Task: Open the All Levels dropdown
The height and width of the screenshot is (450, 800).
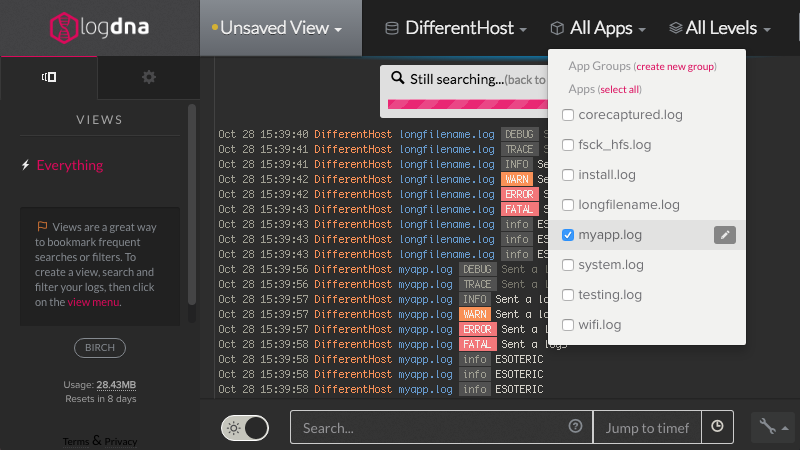Action: [719, 28]
